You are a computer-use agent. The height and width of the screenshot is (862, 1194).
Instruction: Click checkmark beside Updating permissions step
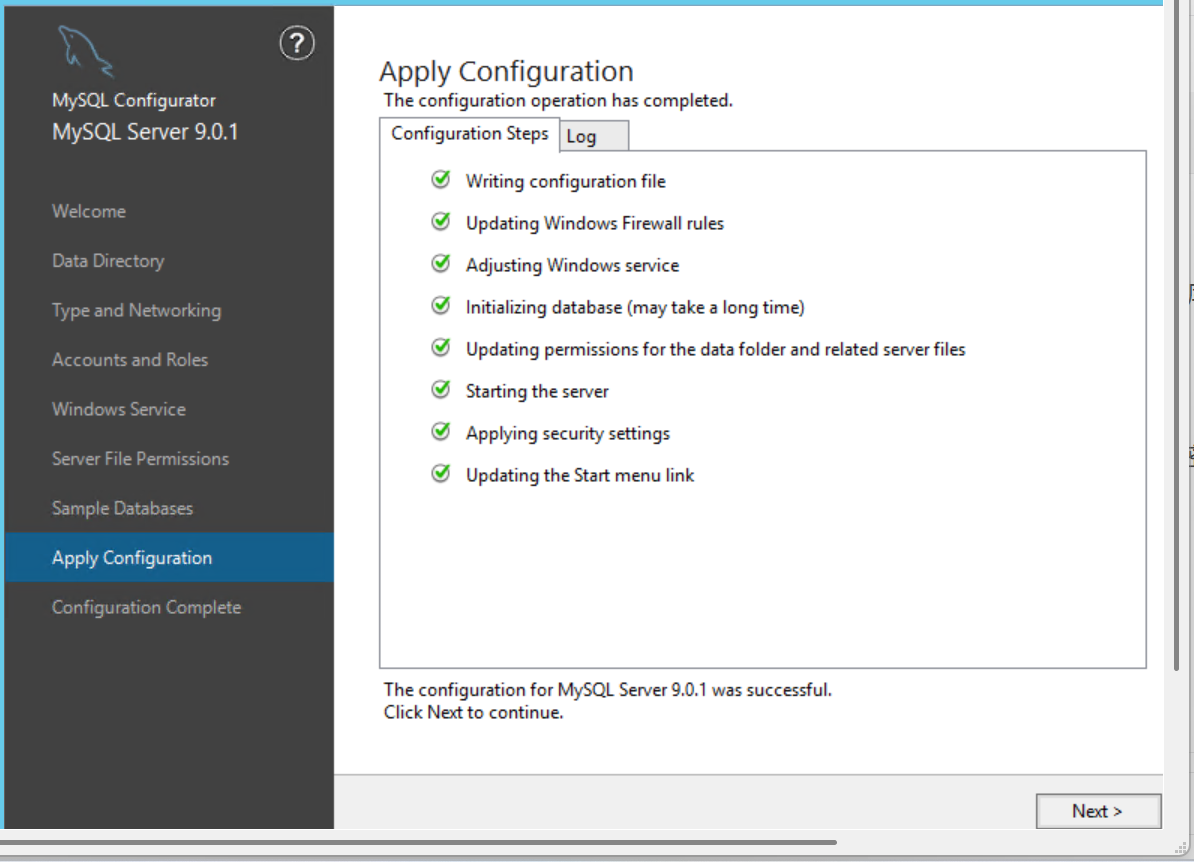[441, 347]
